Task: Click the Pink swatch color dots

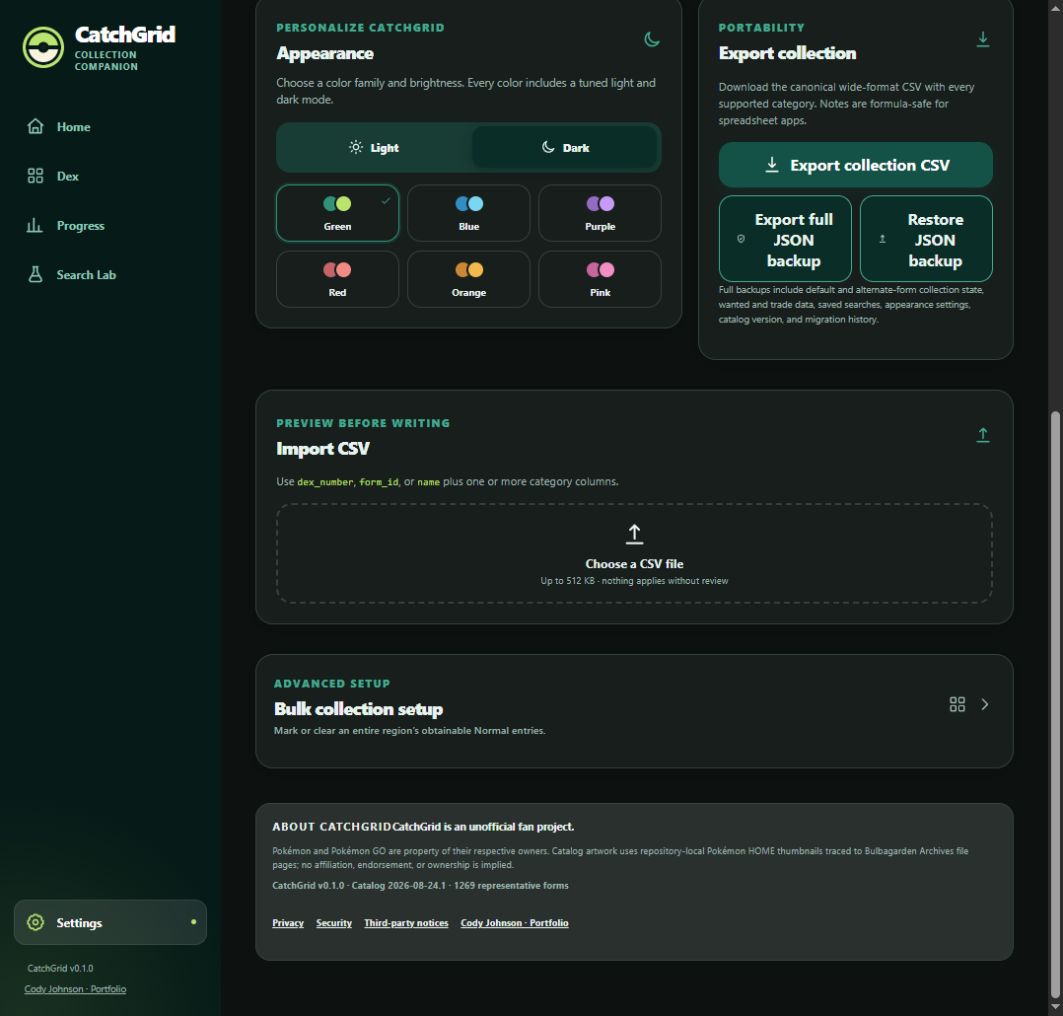Action: [600, 270]
